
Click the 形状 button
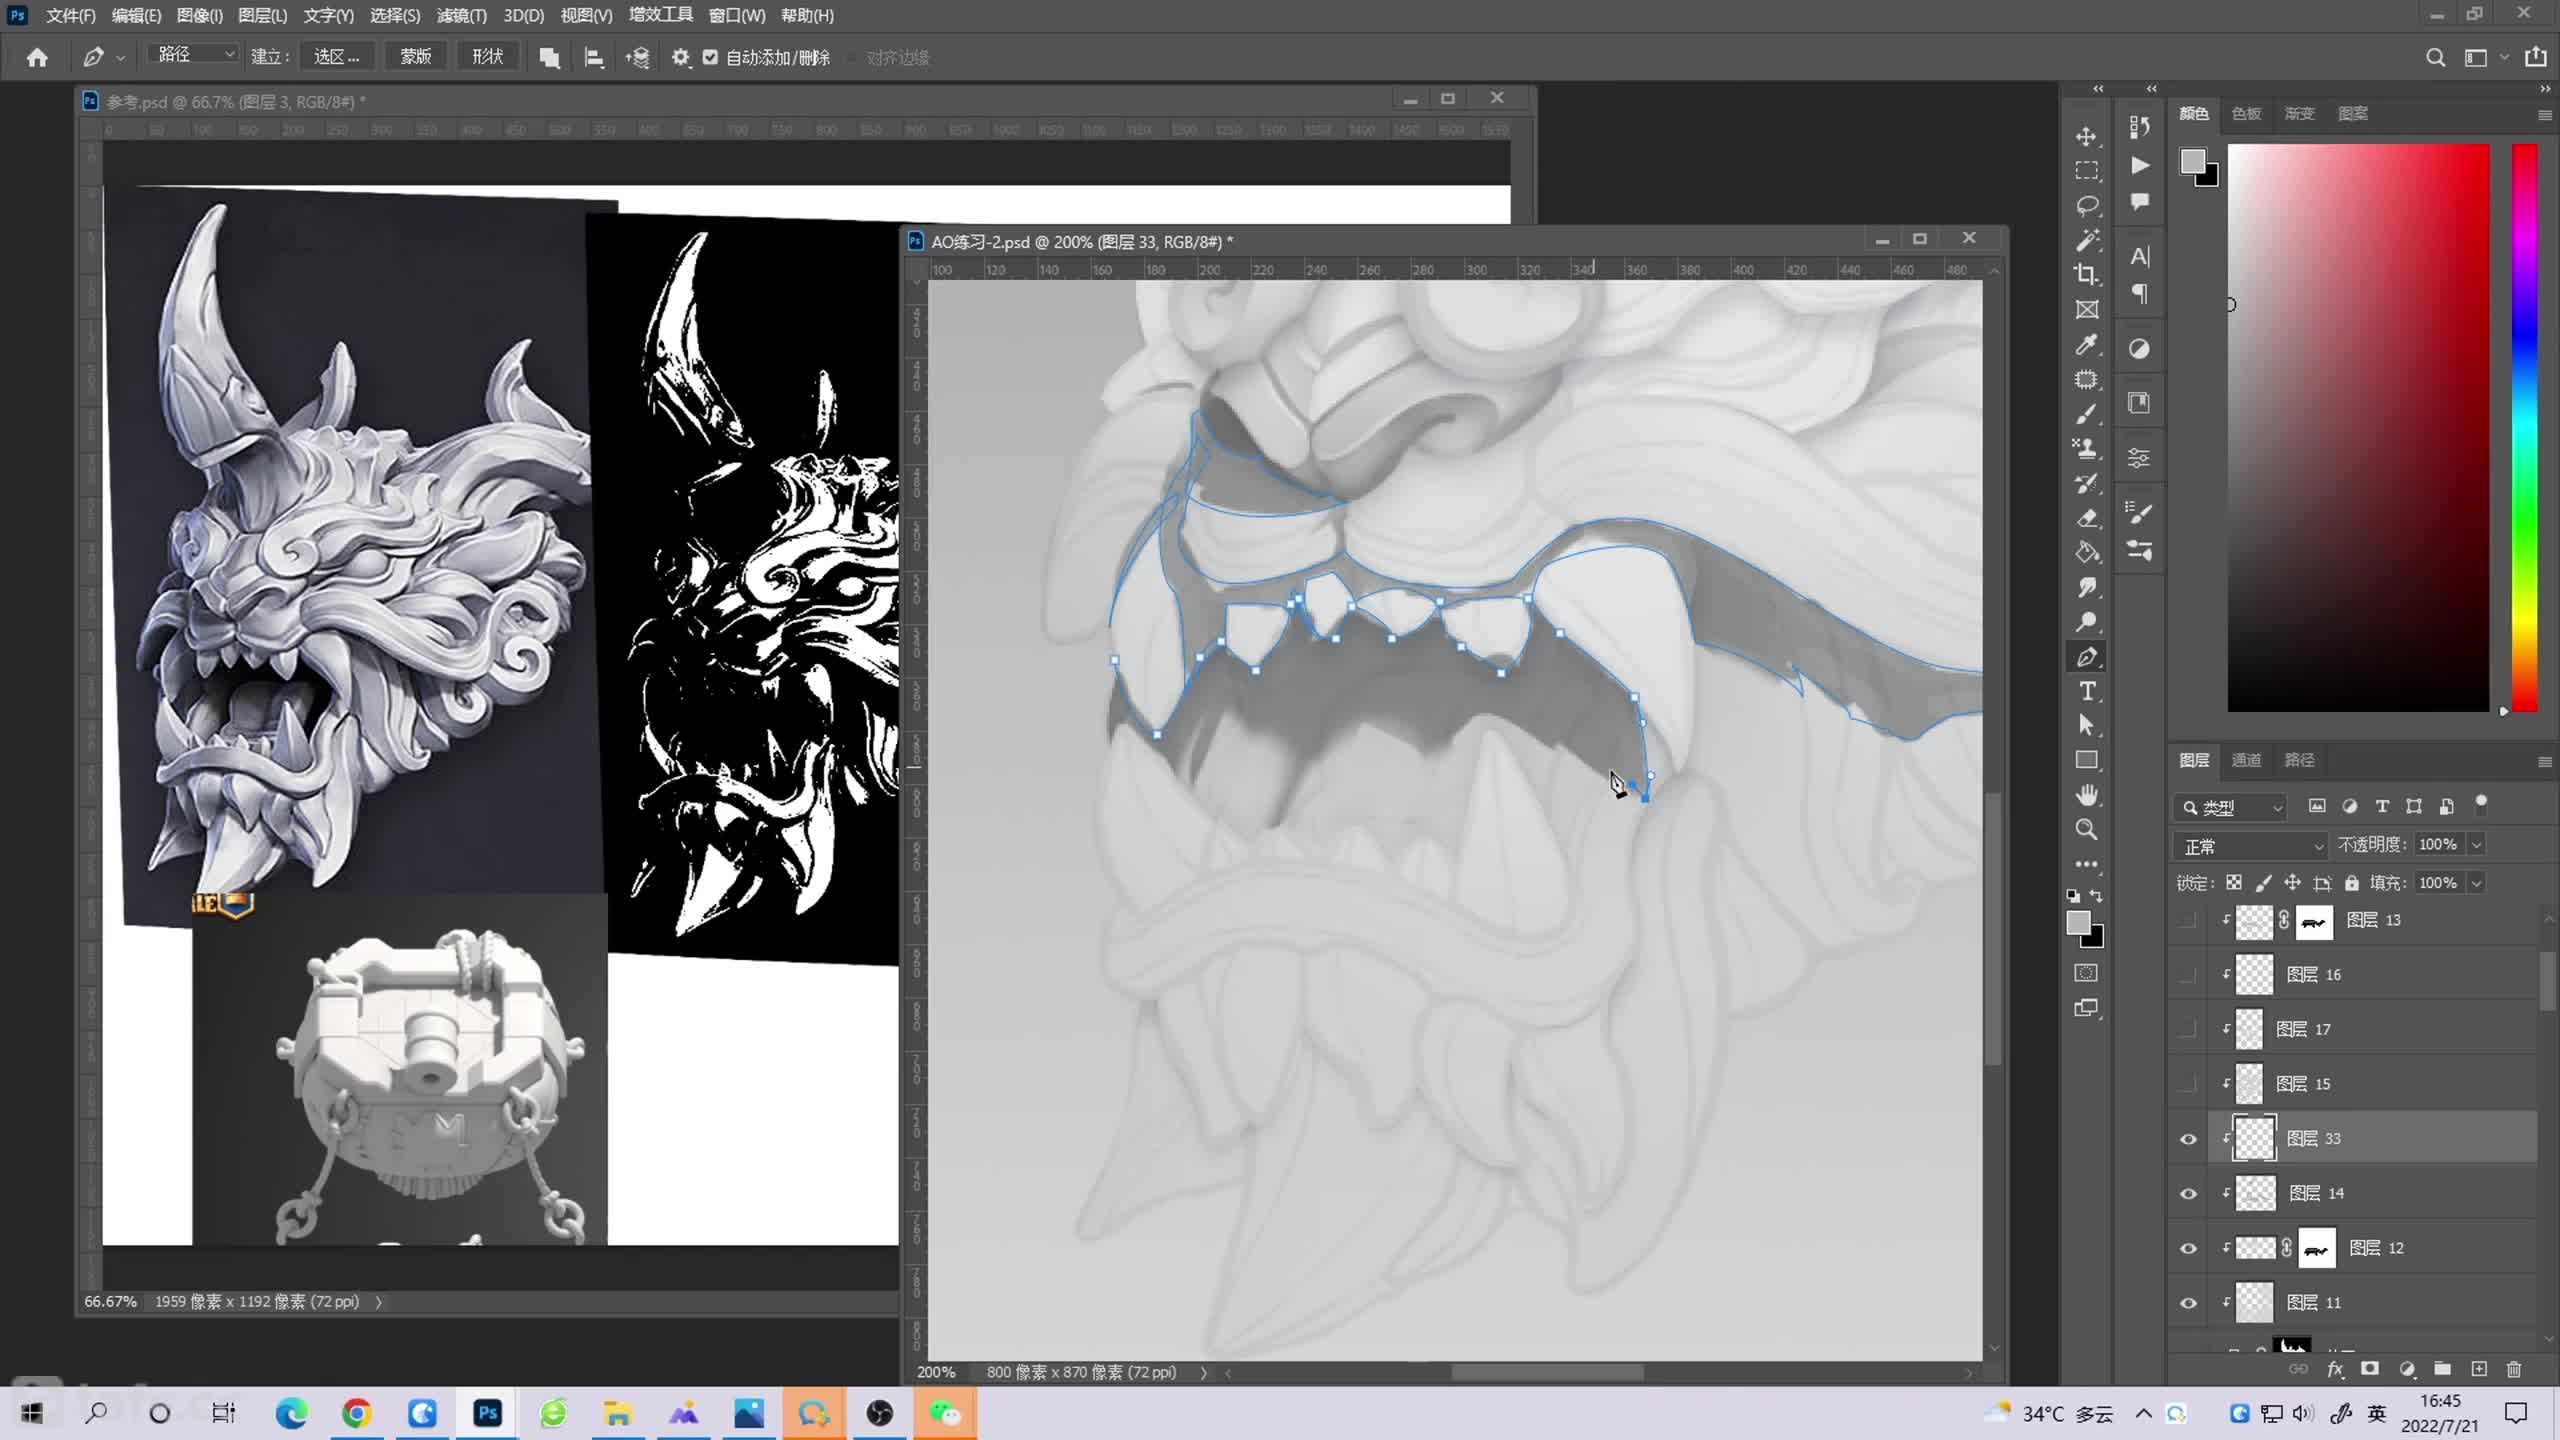(x=487, y=57)
